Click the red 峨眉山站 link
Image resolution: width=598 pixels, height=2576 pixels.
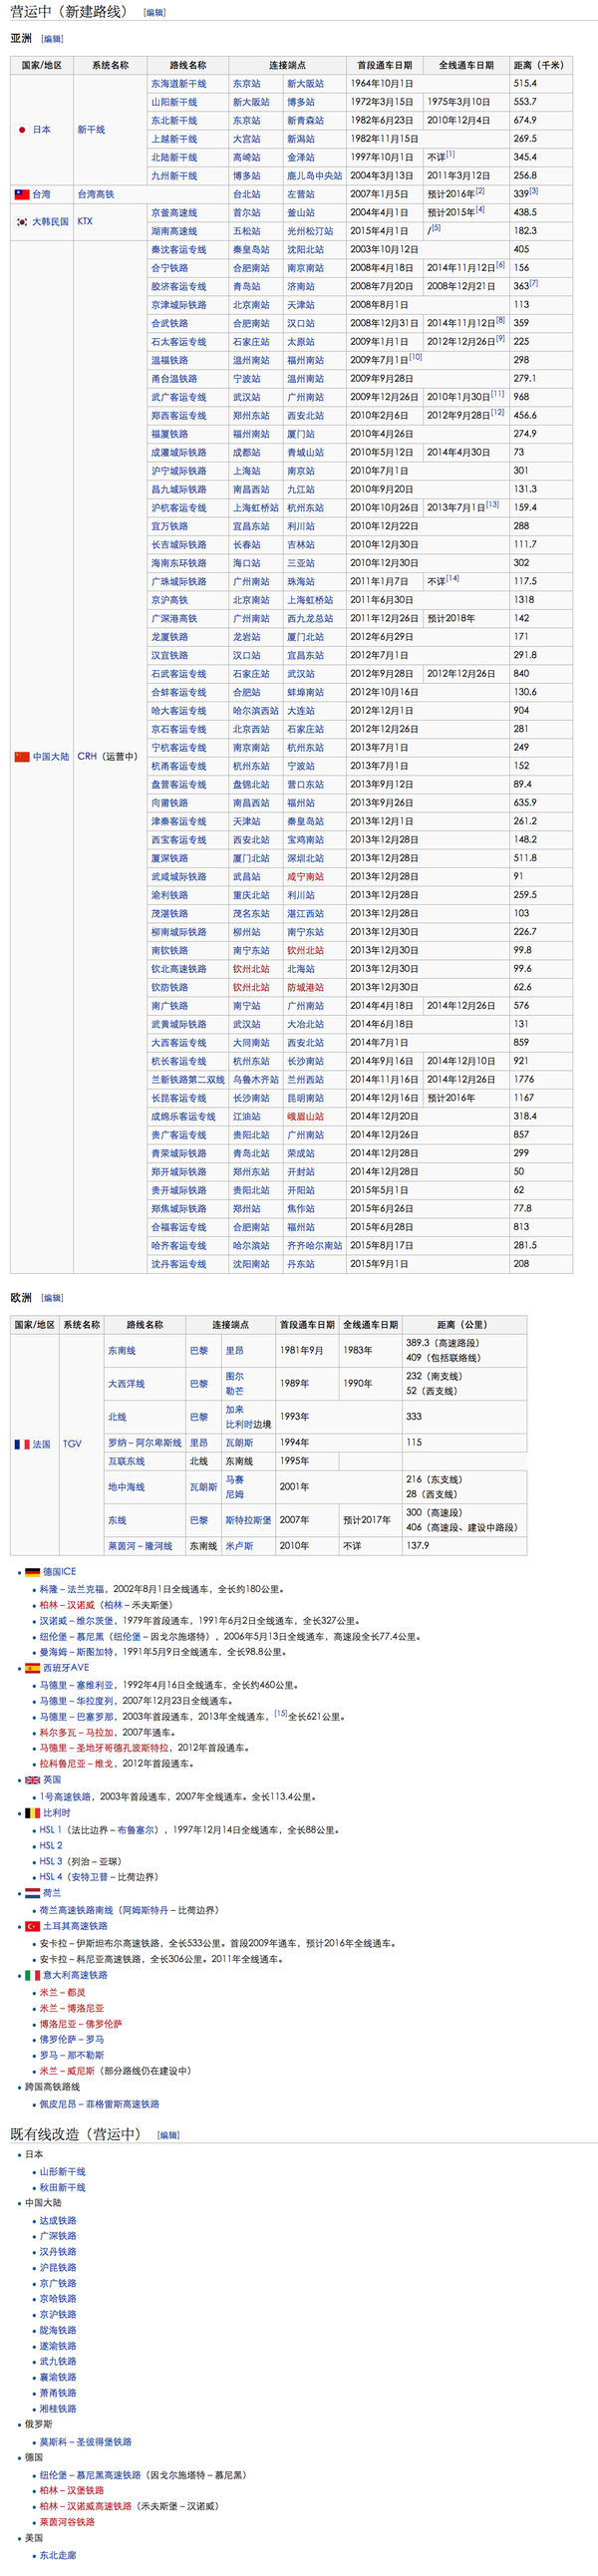(306, 1117)
